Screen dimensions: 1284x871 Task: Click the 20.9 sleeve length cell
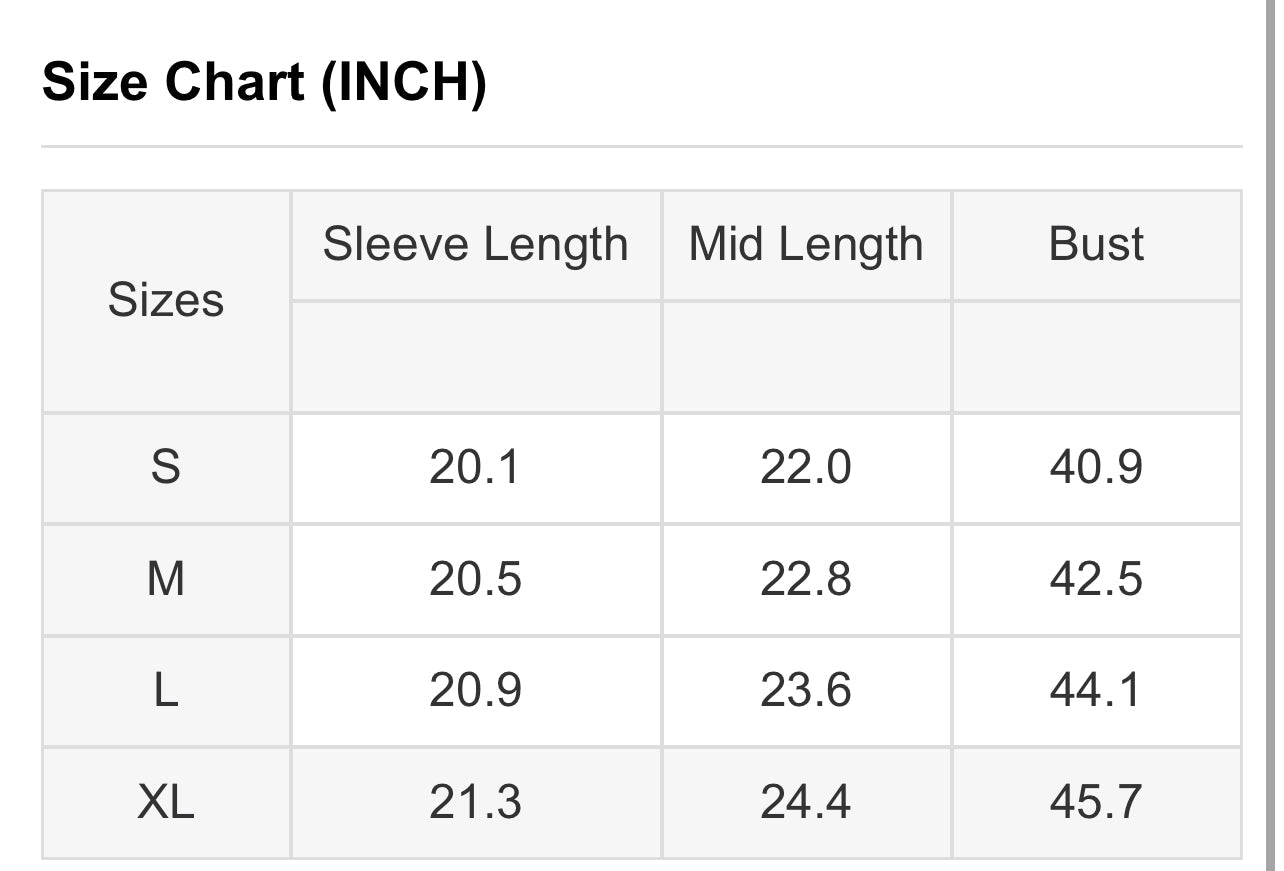pos(475,691)
